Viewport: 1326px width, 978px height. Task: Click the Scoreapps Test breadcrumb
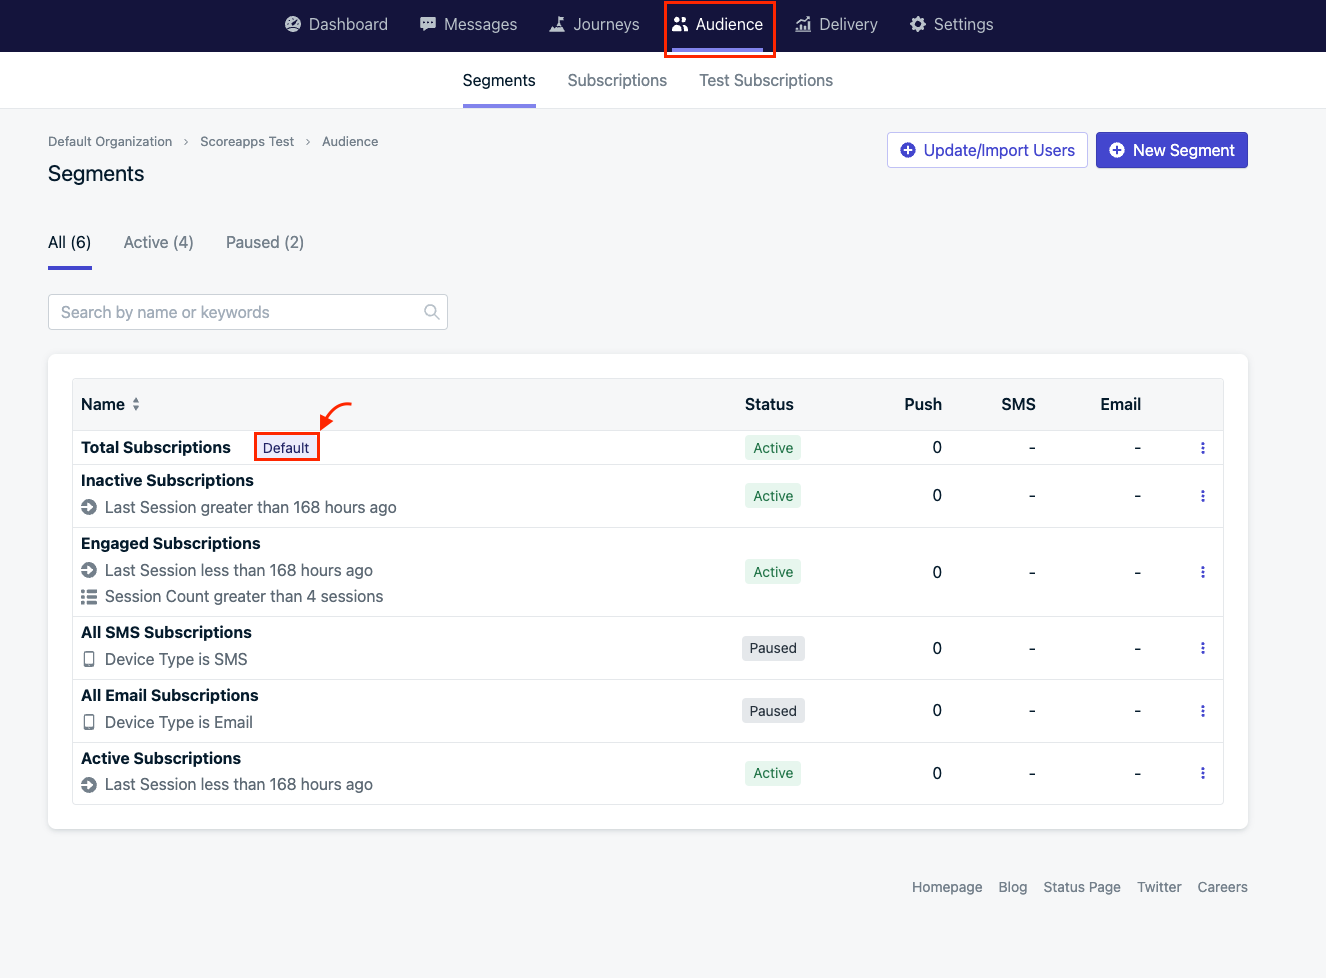[x=247, y=141]
